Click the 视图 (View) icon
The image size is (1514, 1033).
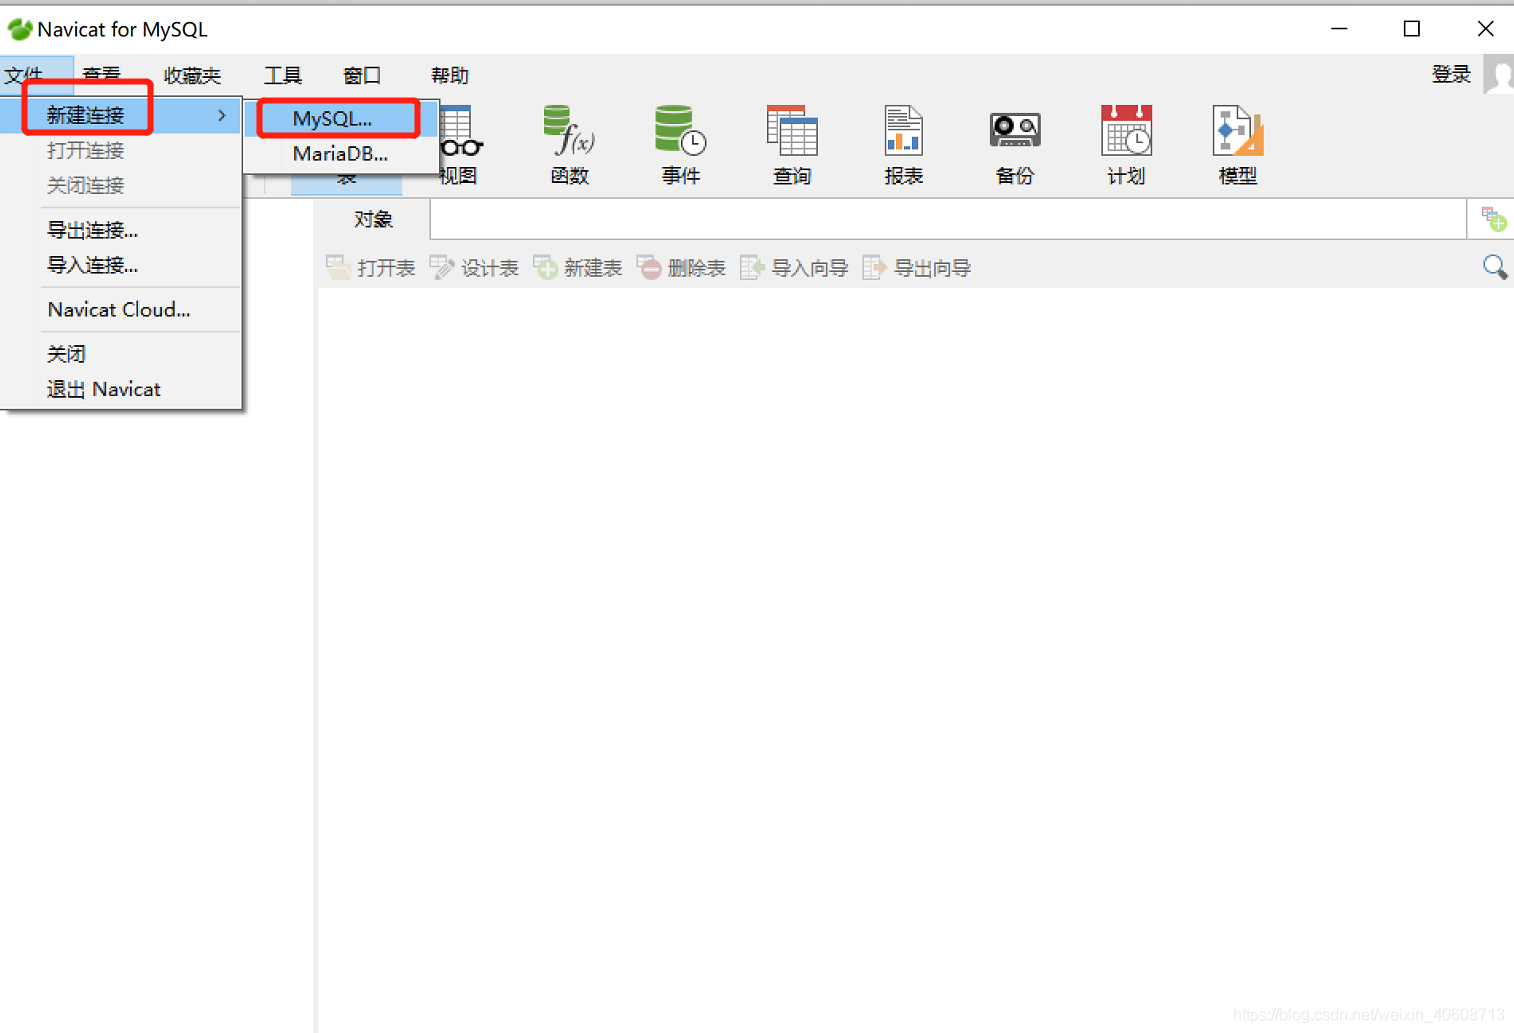click(x=457, y=143)
